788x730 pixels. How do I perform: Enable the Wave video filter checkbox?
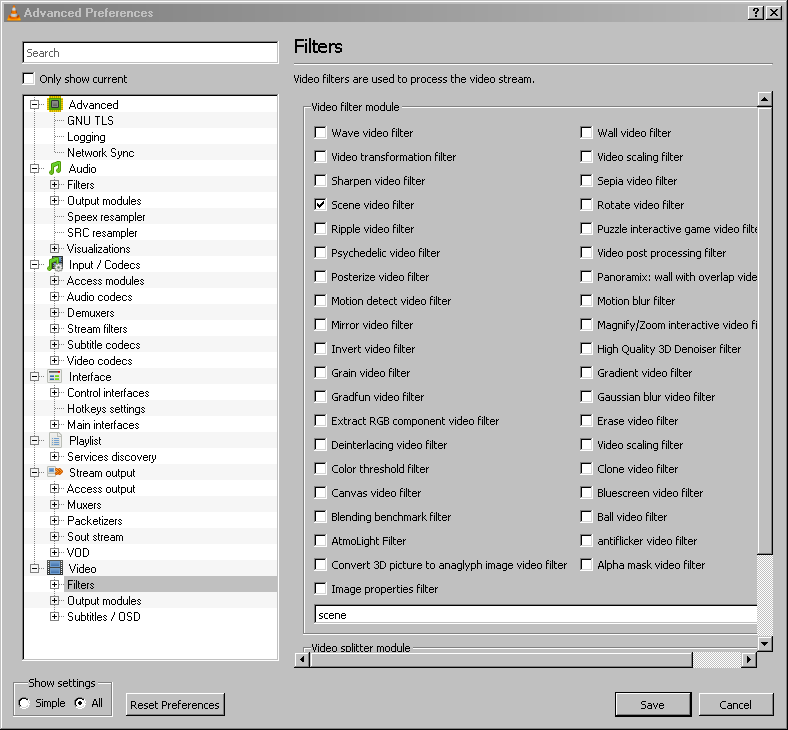(320, 133)
